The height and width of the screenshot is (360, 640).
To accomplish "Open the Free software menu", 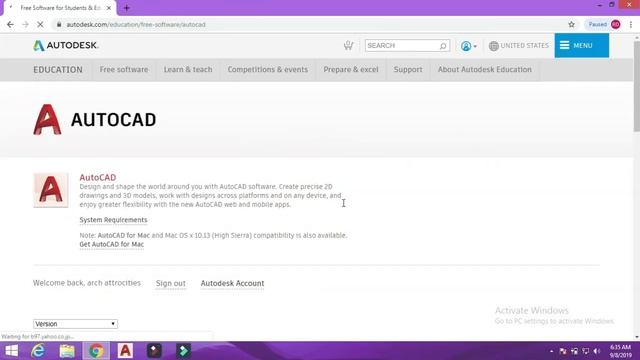I will tap(124, 69).
